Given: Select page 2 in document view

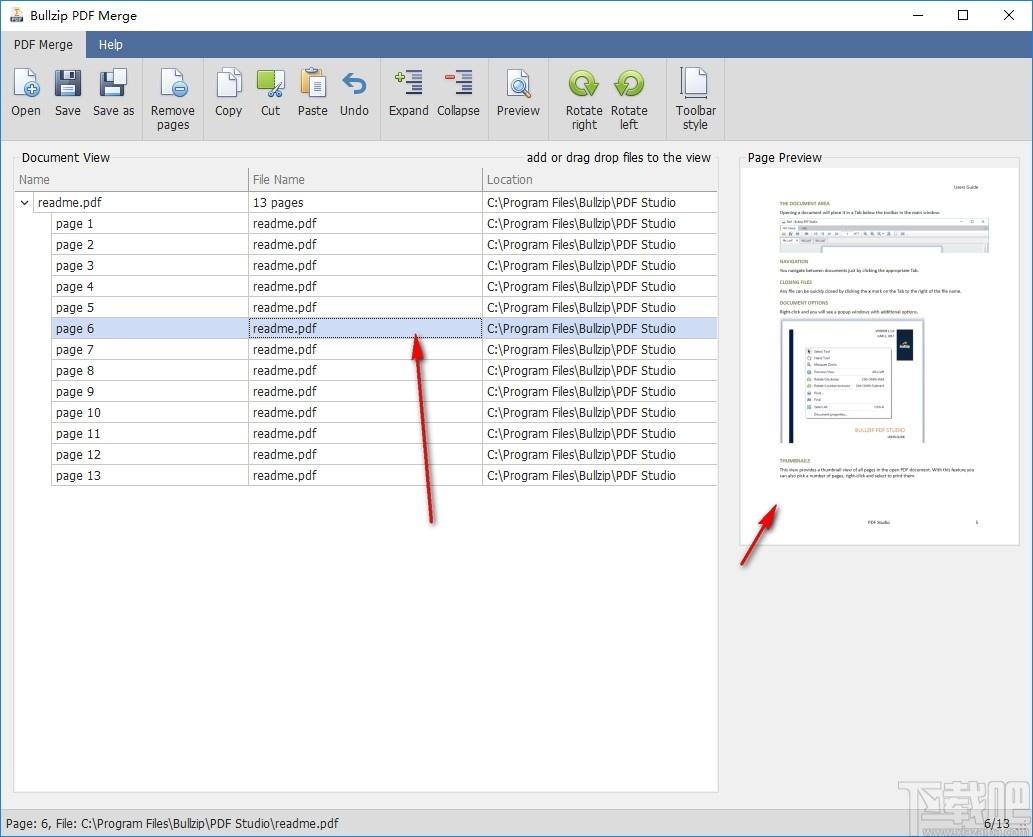Looking at the screenshot, I should [x=384, y=245].
